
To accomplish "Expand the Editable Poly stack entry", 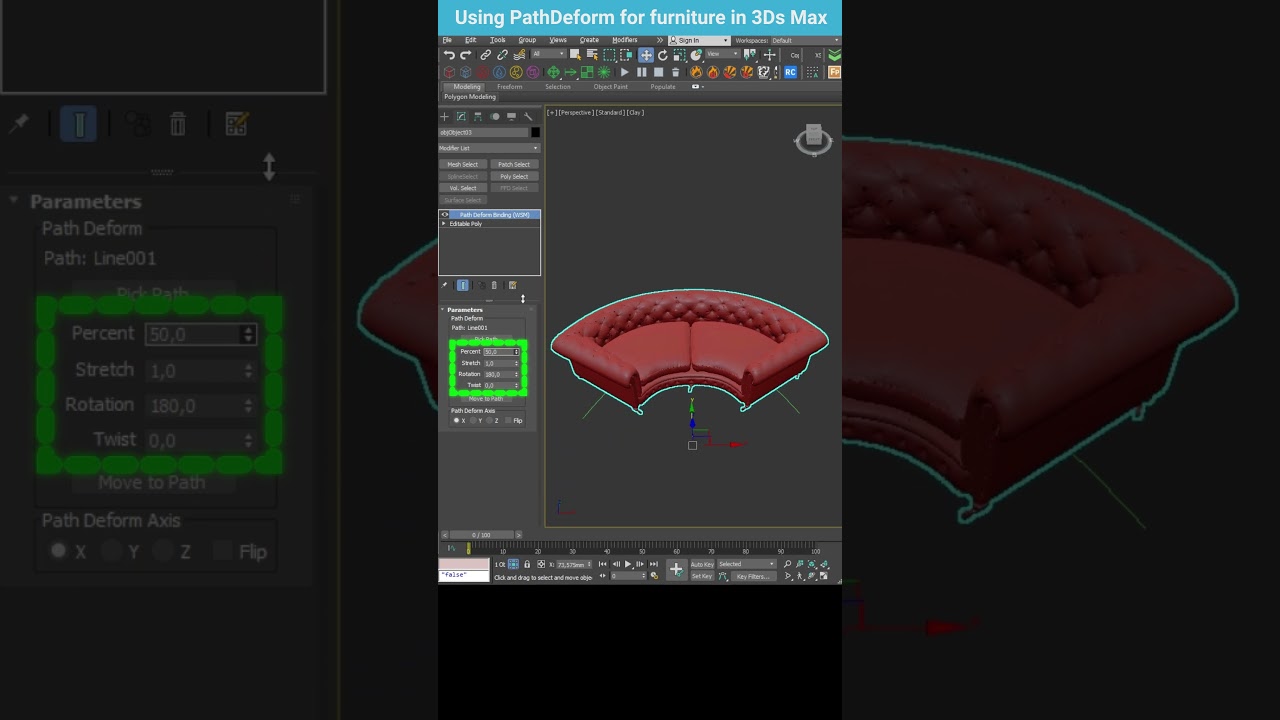I will [x=444, y=223].
